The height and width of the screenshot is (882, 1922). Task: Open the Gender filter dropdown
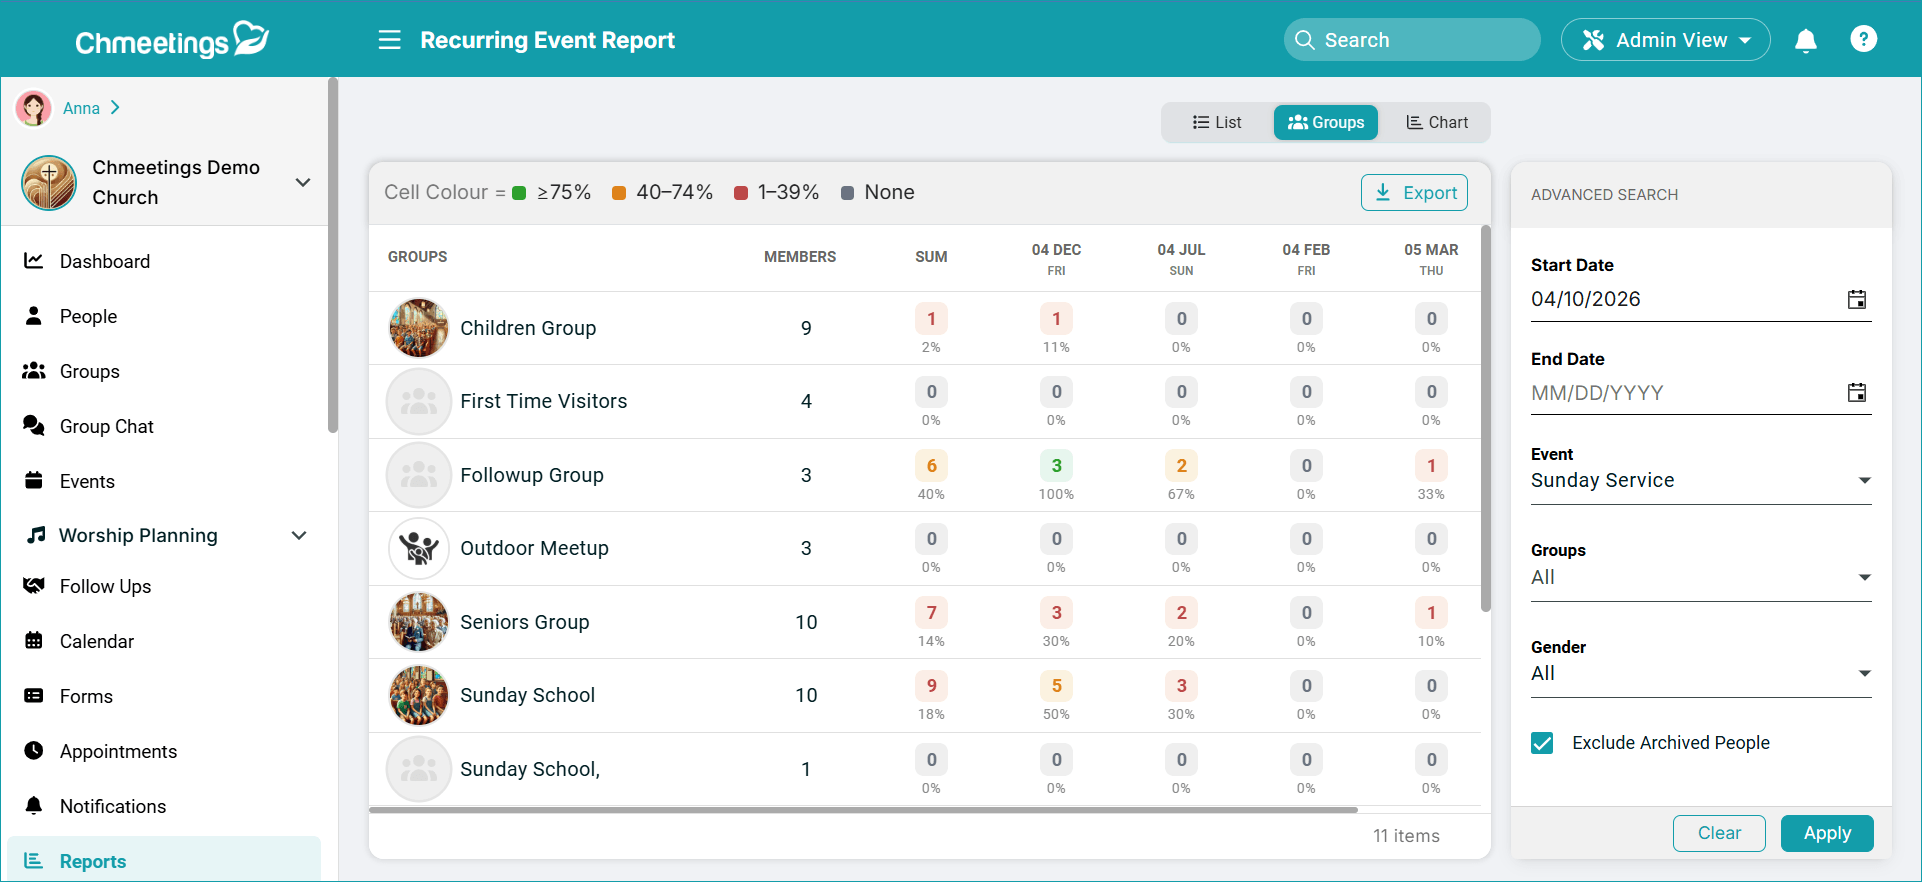(1700, 674)
